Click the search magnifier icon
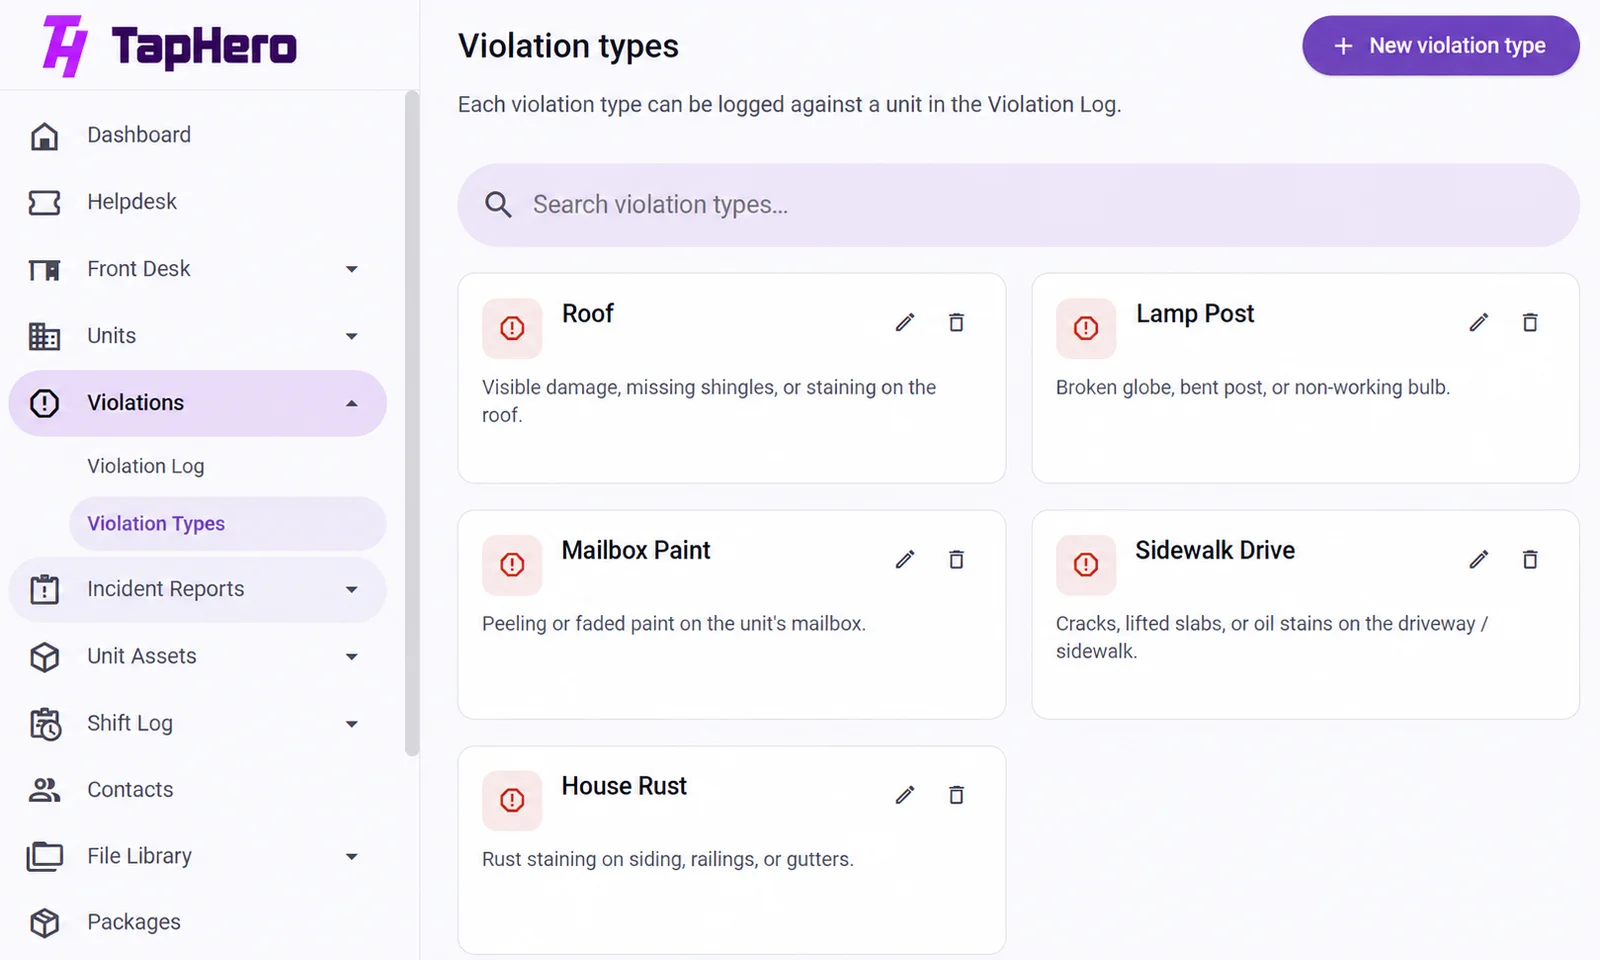Image resolution: width=1600 pixels, height=960 pixels. tap(498, 205)
